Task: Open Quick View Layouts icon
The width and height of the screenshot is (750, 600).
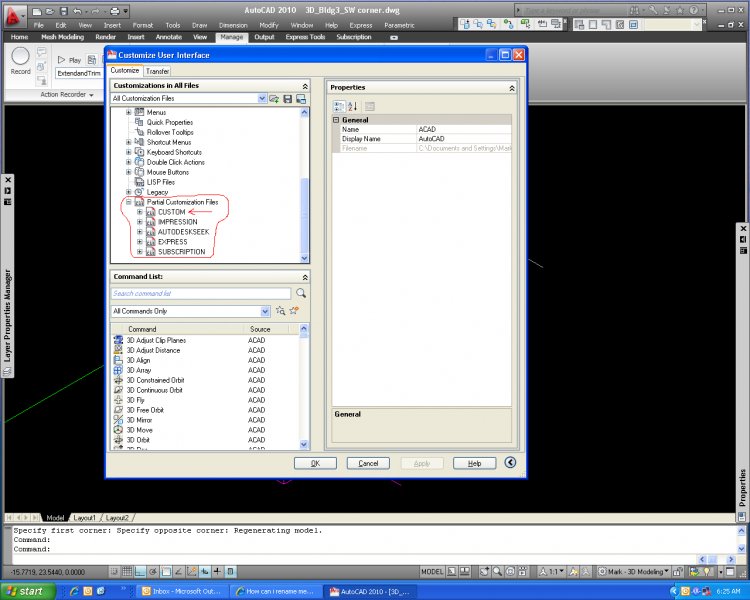Action: [x=452, y=571]
